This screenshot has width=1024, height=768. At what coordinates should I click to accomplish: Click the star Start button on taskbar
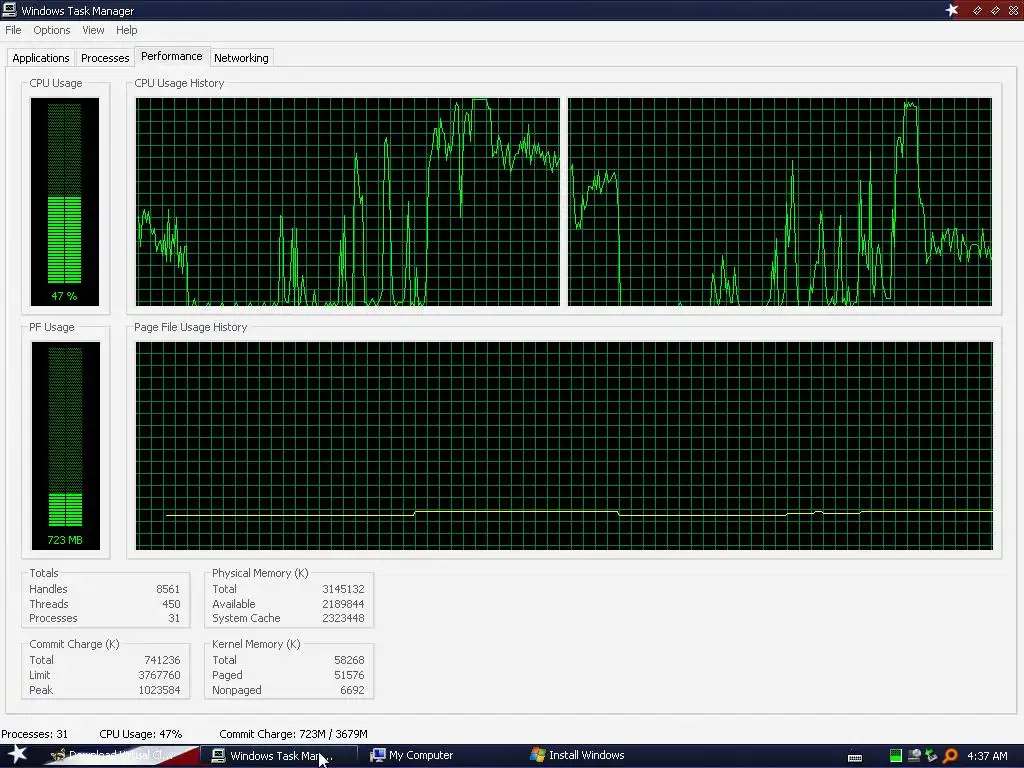tap(16, 755)
